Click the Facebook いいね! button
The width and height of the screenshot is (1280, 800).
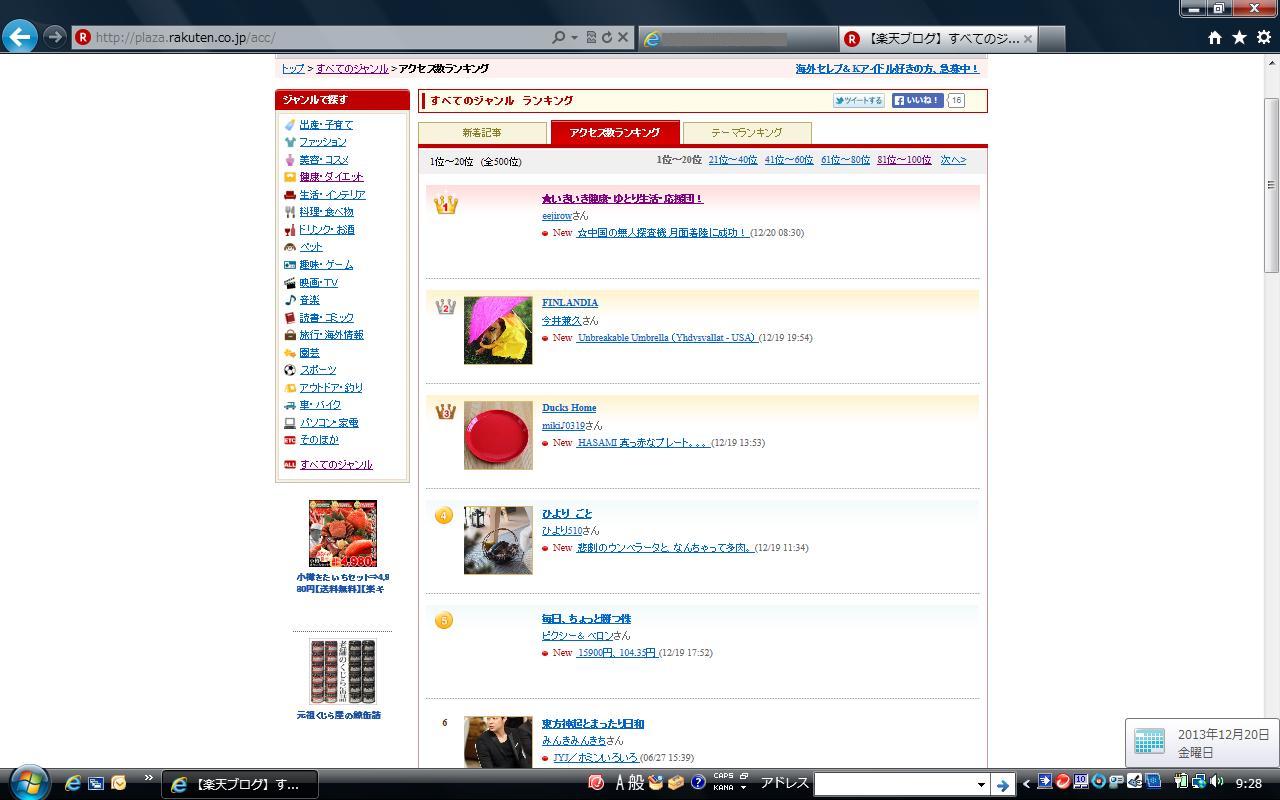(917, 101)
